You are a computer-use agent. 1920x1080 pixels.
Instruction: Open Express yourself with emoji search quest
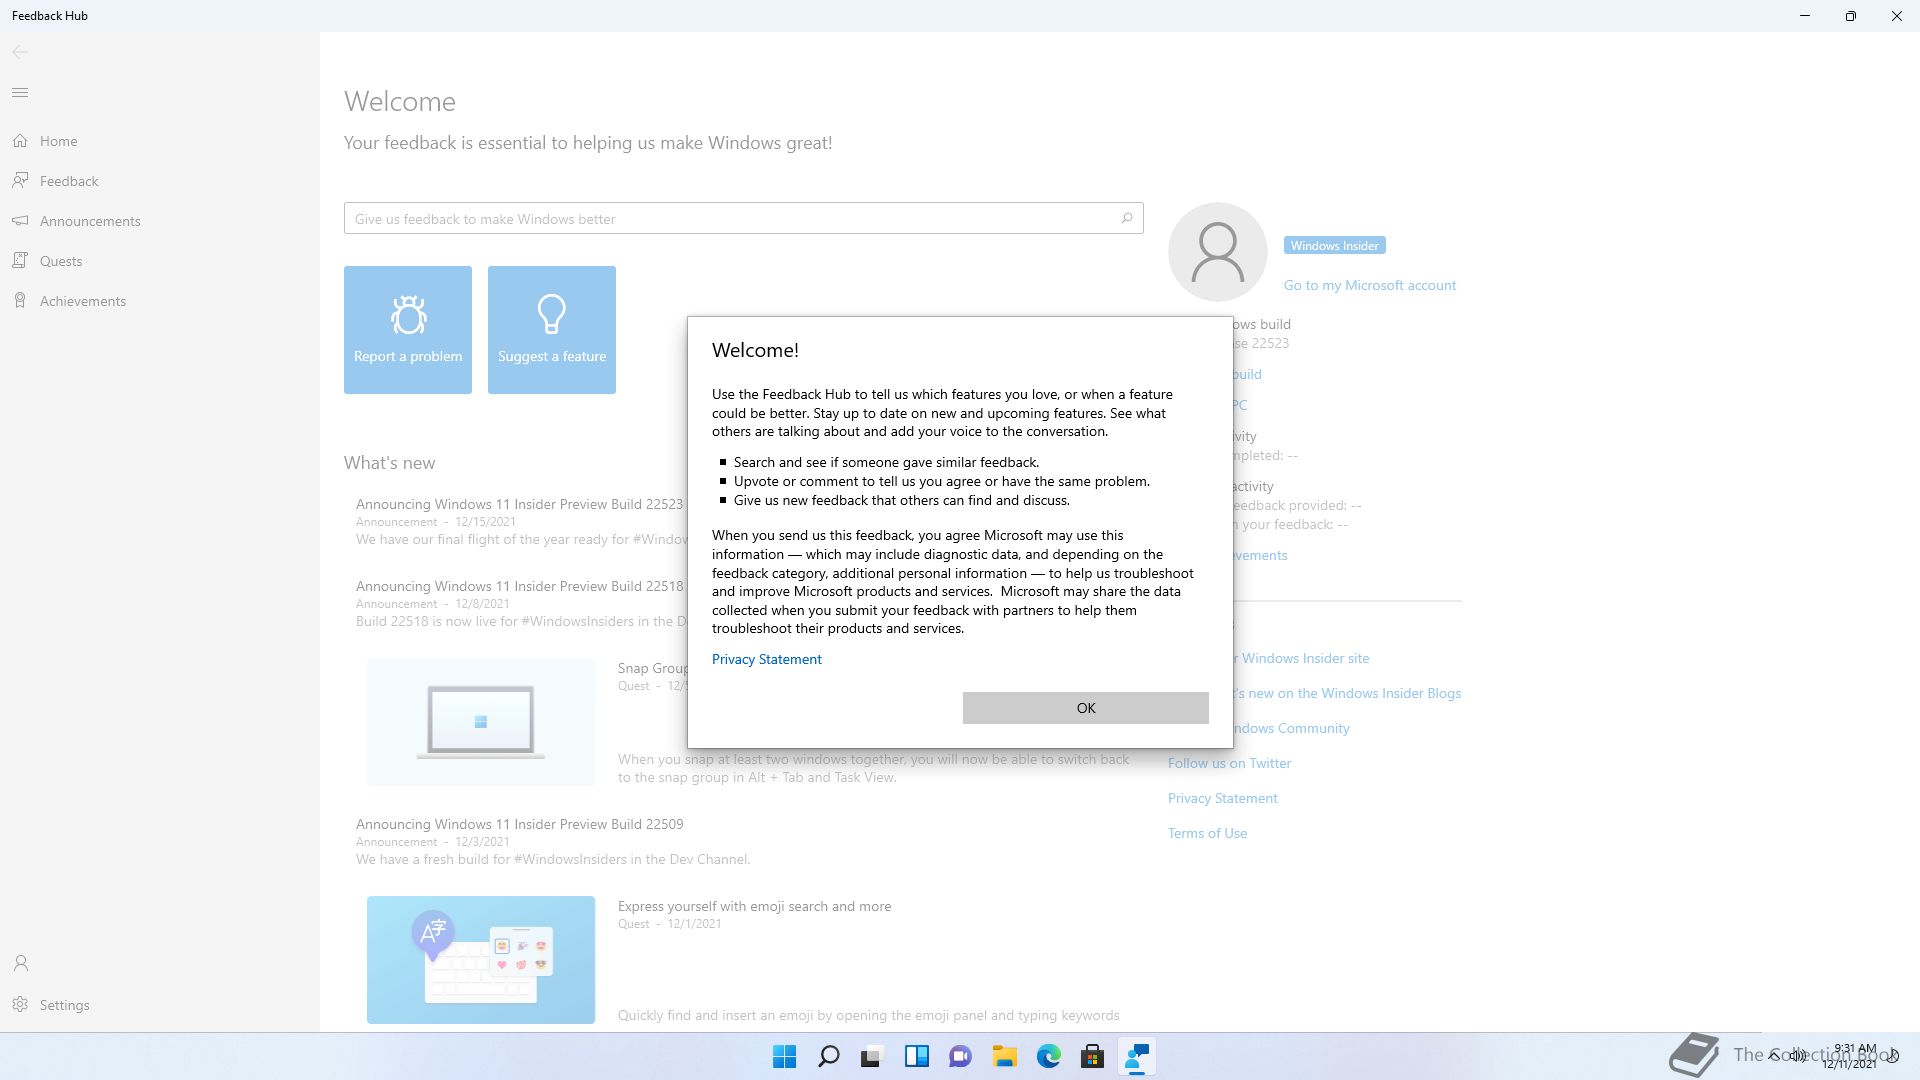pos(754,906)
